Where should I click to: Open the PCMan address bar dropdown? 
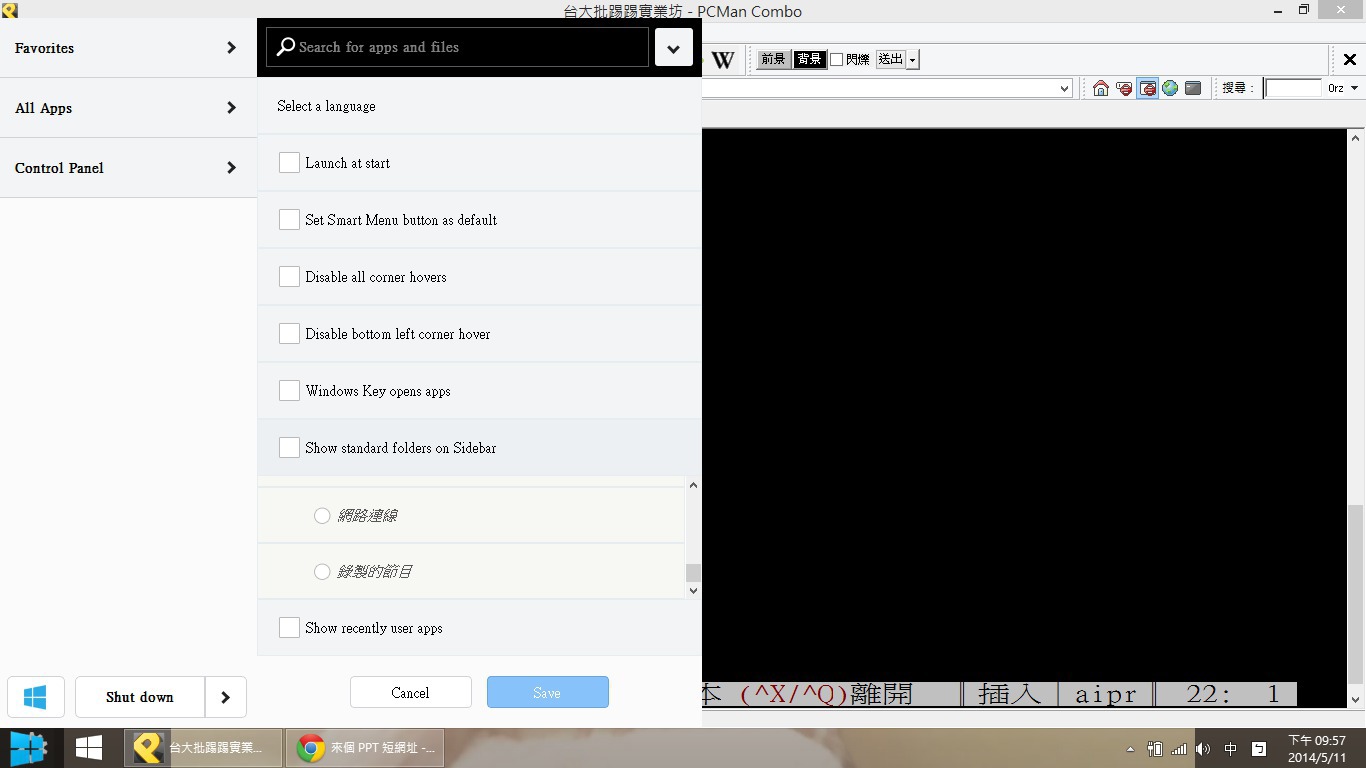[1064, 88]
